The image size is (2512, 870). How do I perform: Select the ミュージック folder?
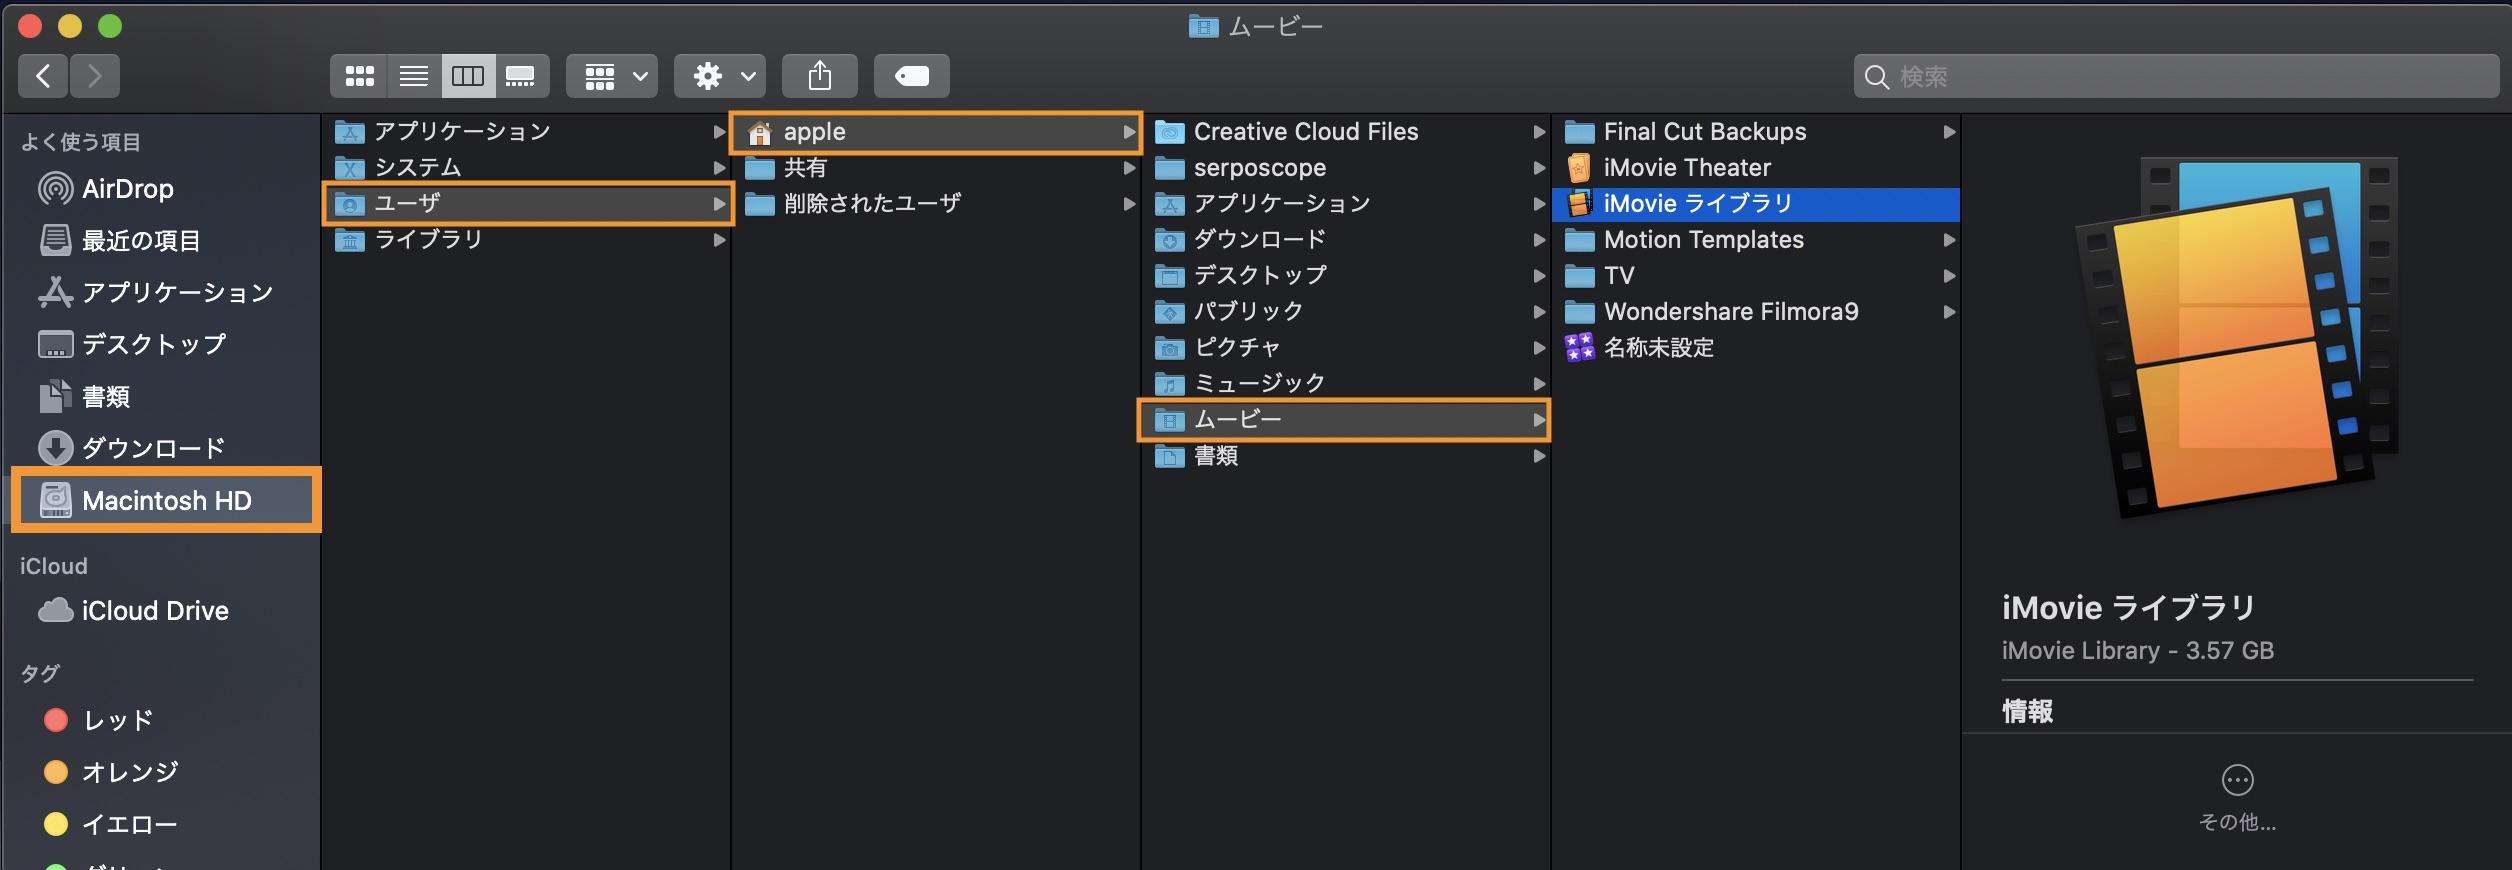coord(1346,384)
